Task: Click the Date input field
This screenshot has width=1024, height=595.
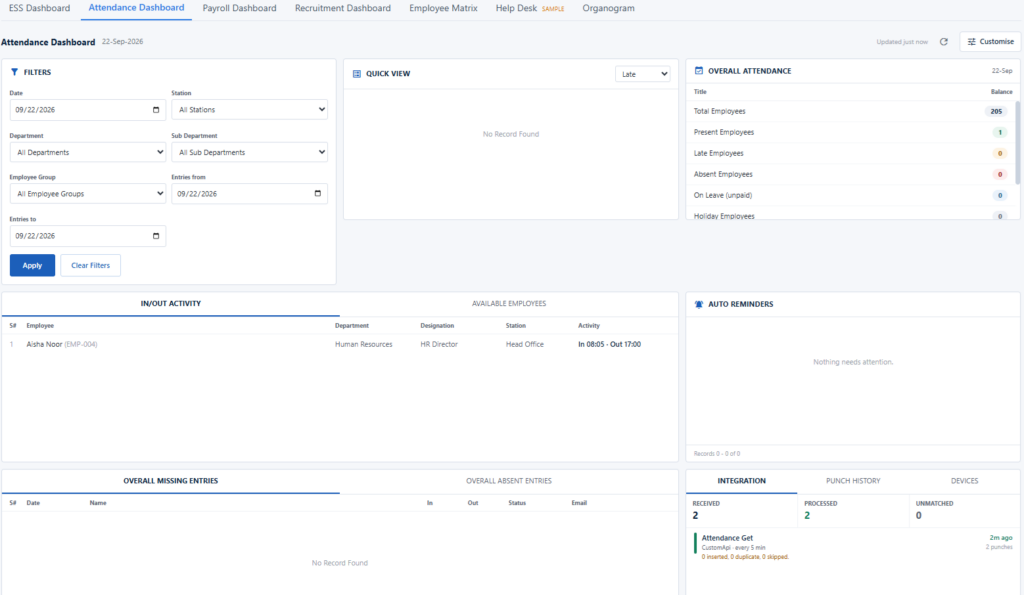Action: (88, 110)
